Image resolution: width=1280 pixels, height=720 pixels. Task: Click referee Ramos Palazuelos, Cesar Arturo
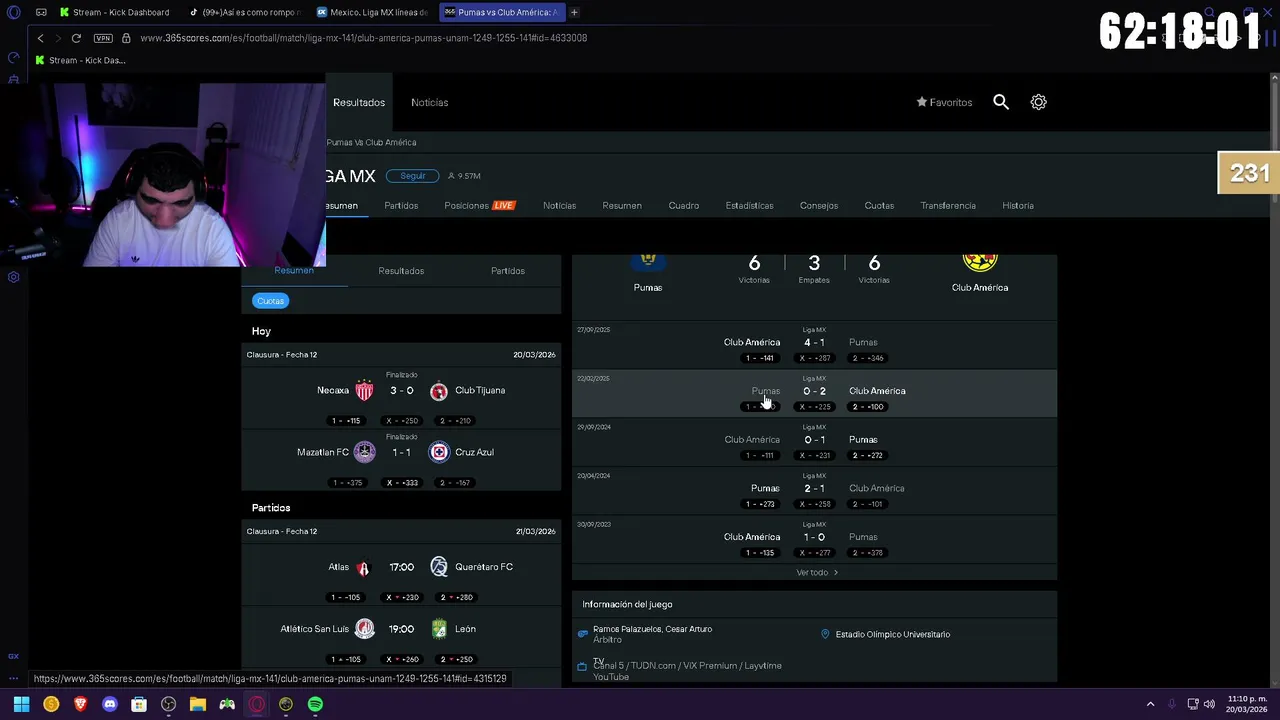652,629
